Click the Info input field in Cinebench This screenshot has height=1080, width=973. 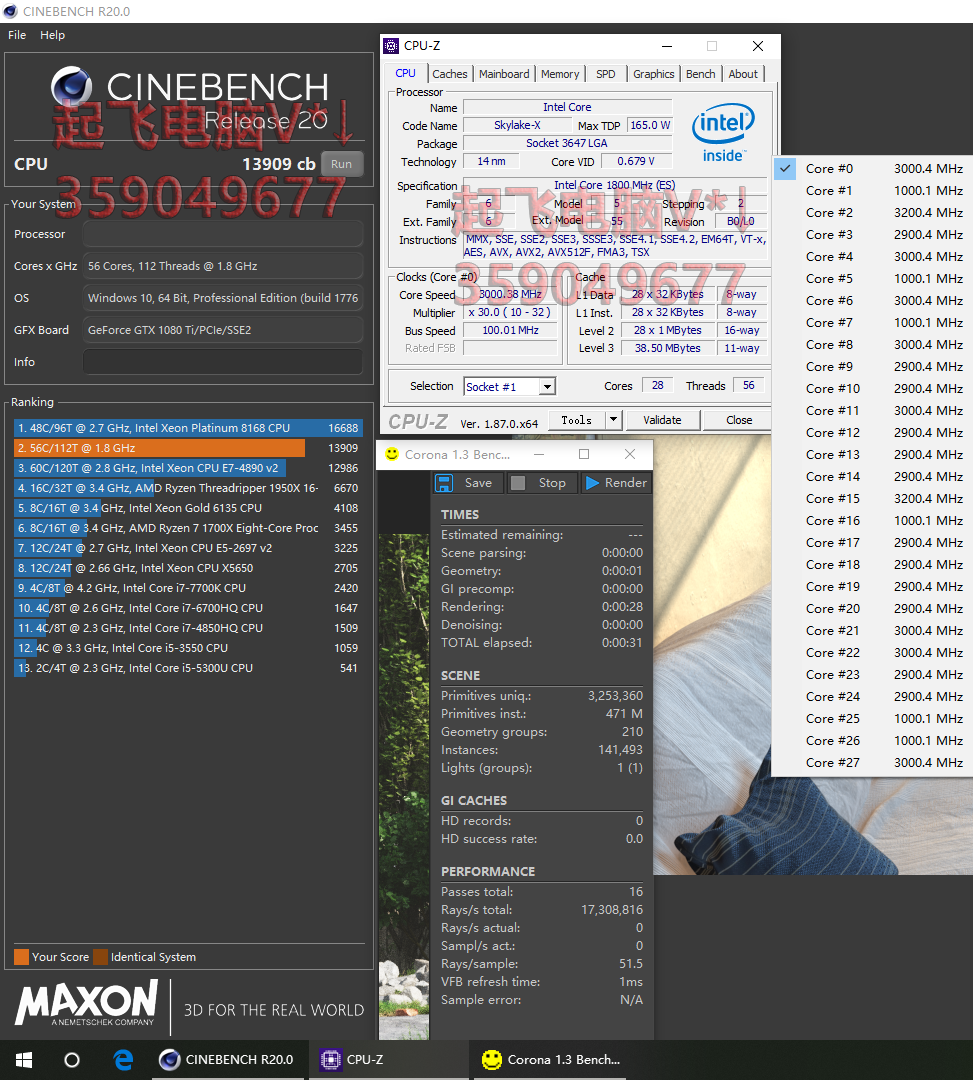pyautogui.click(x=223, y=362)
